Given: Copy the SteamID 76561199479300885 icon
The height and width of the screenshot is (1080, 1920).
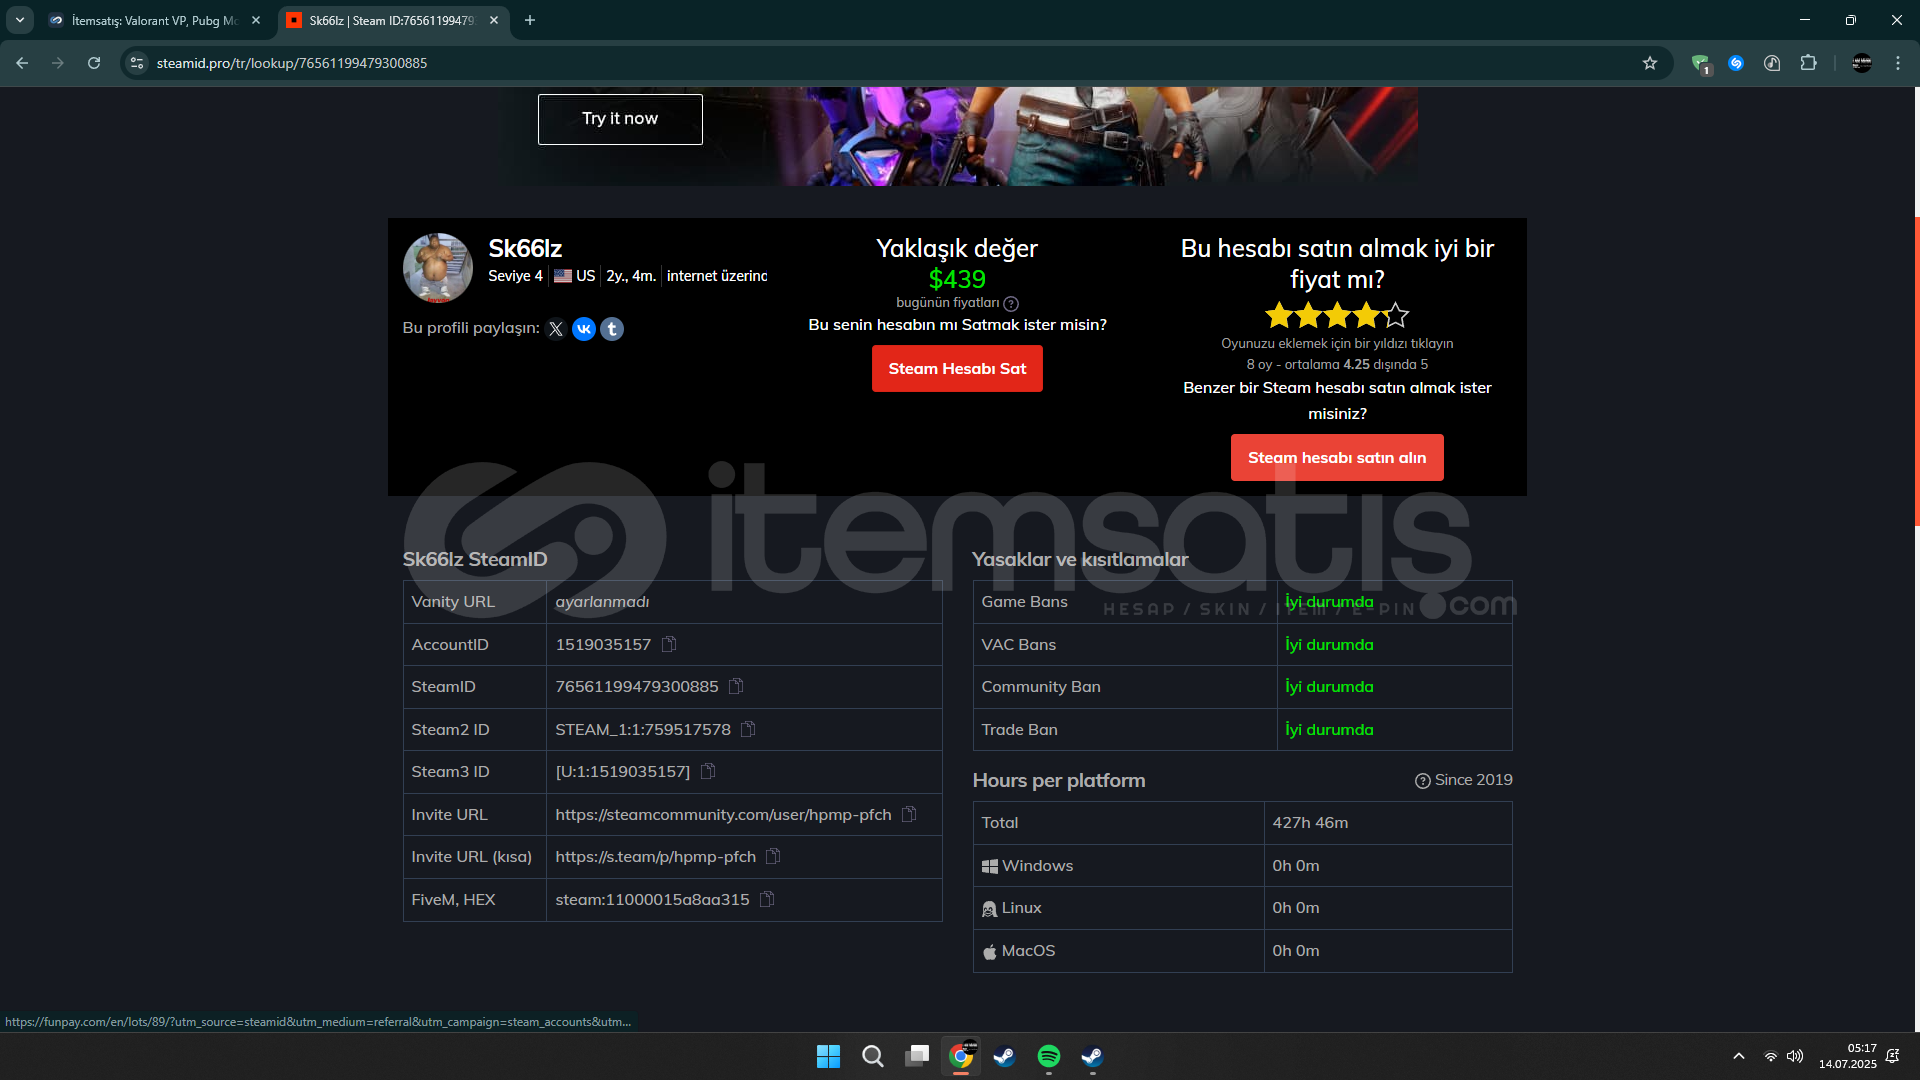Looking at the screenshot, I should click(736, 686).
